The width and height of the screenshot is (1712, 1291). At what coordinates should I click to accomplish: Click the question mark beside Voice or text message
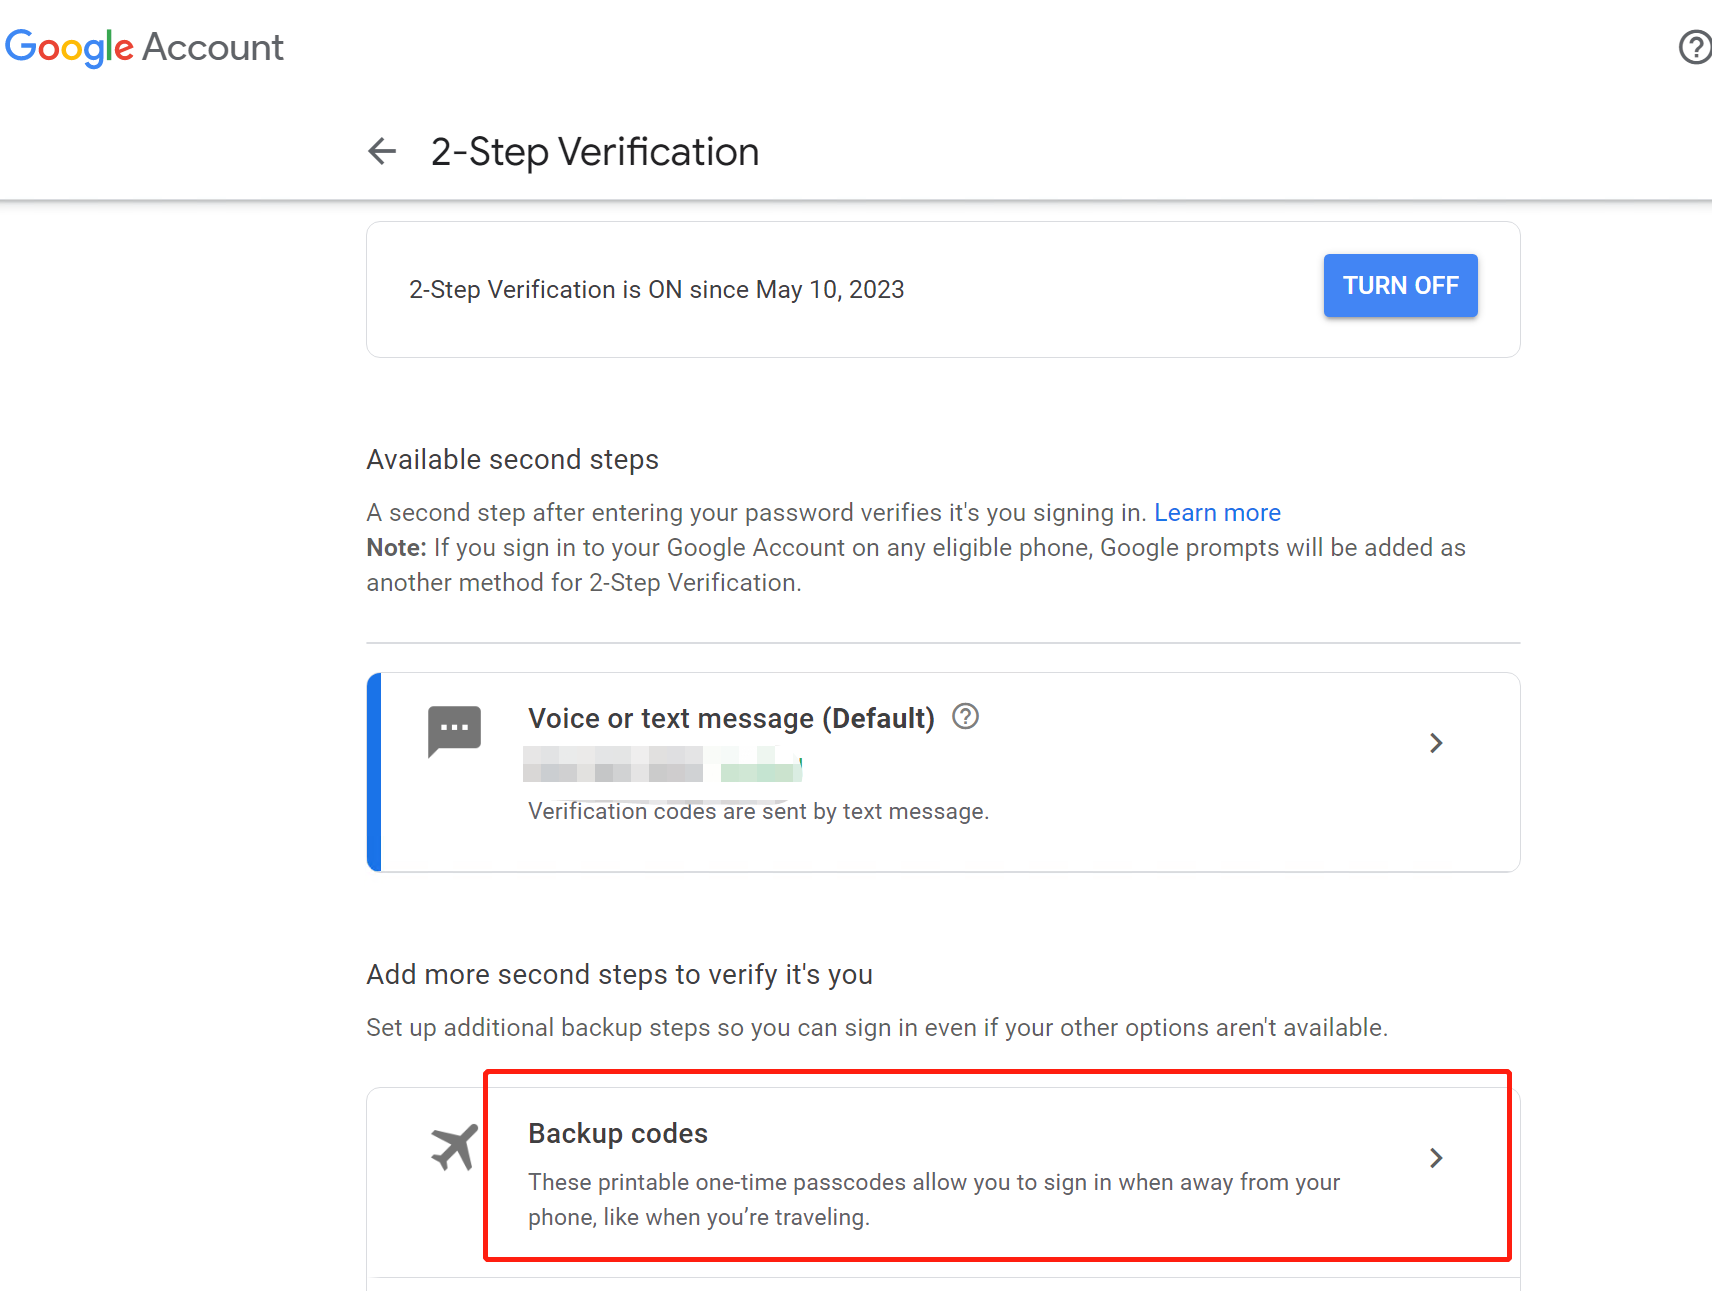coord(965,716)
